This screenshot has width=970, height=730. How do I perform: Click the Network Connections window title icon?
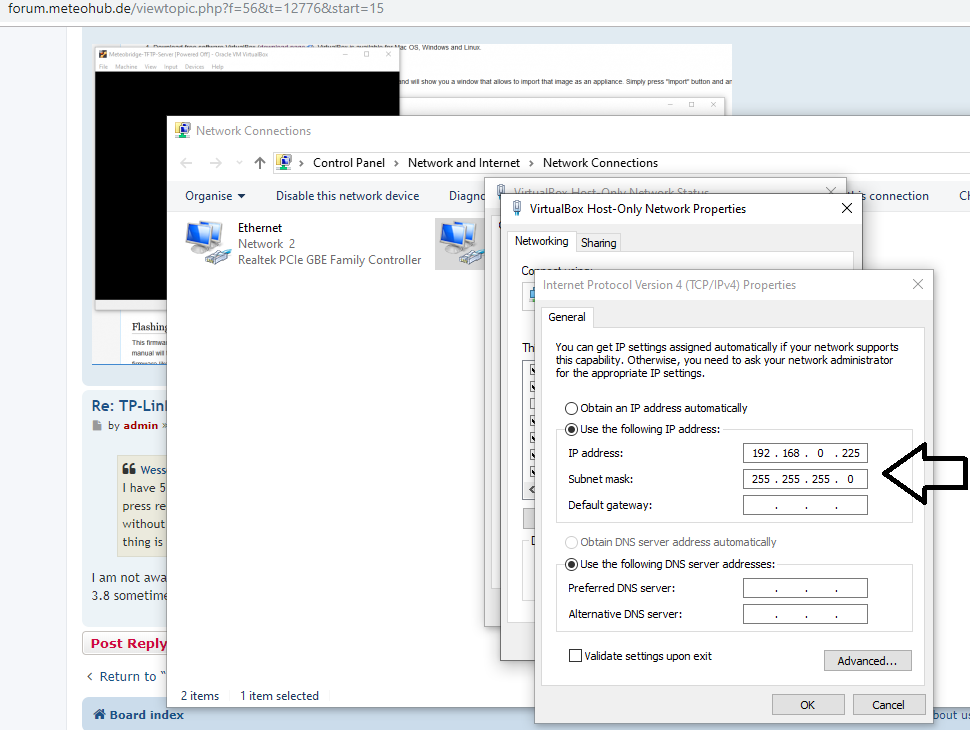click(183, 131)
